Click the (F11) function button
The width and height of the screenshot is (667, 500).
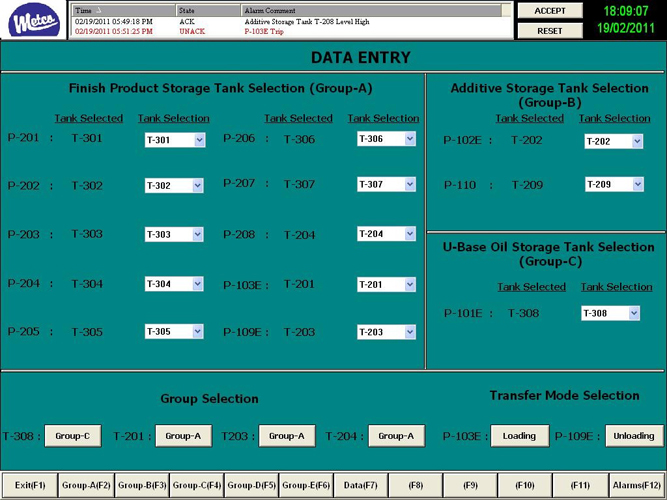pyautogui.click(x=580, y=486)
